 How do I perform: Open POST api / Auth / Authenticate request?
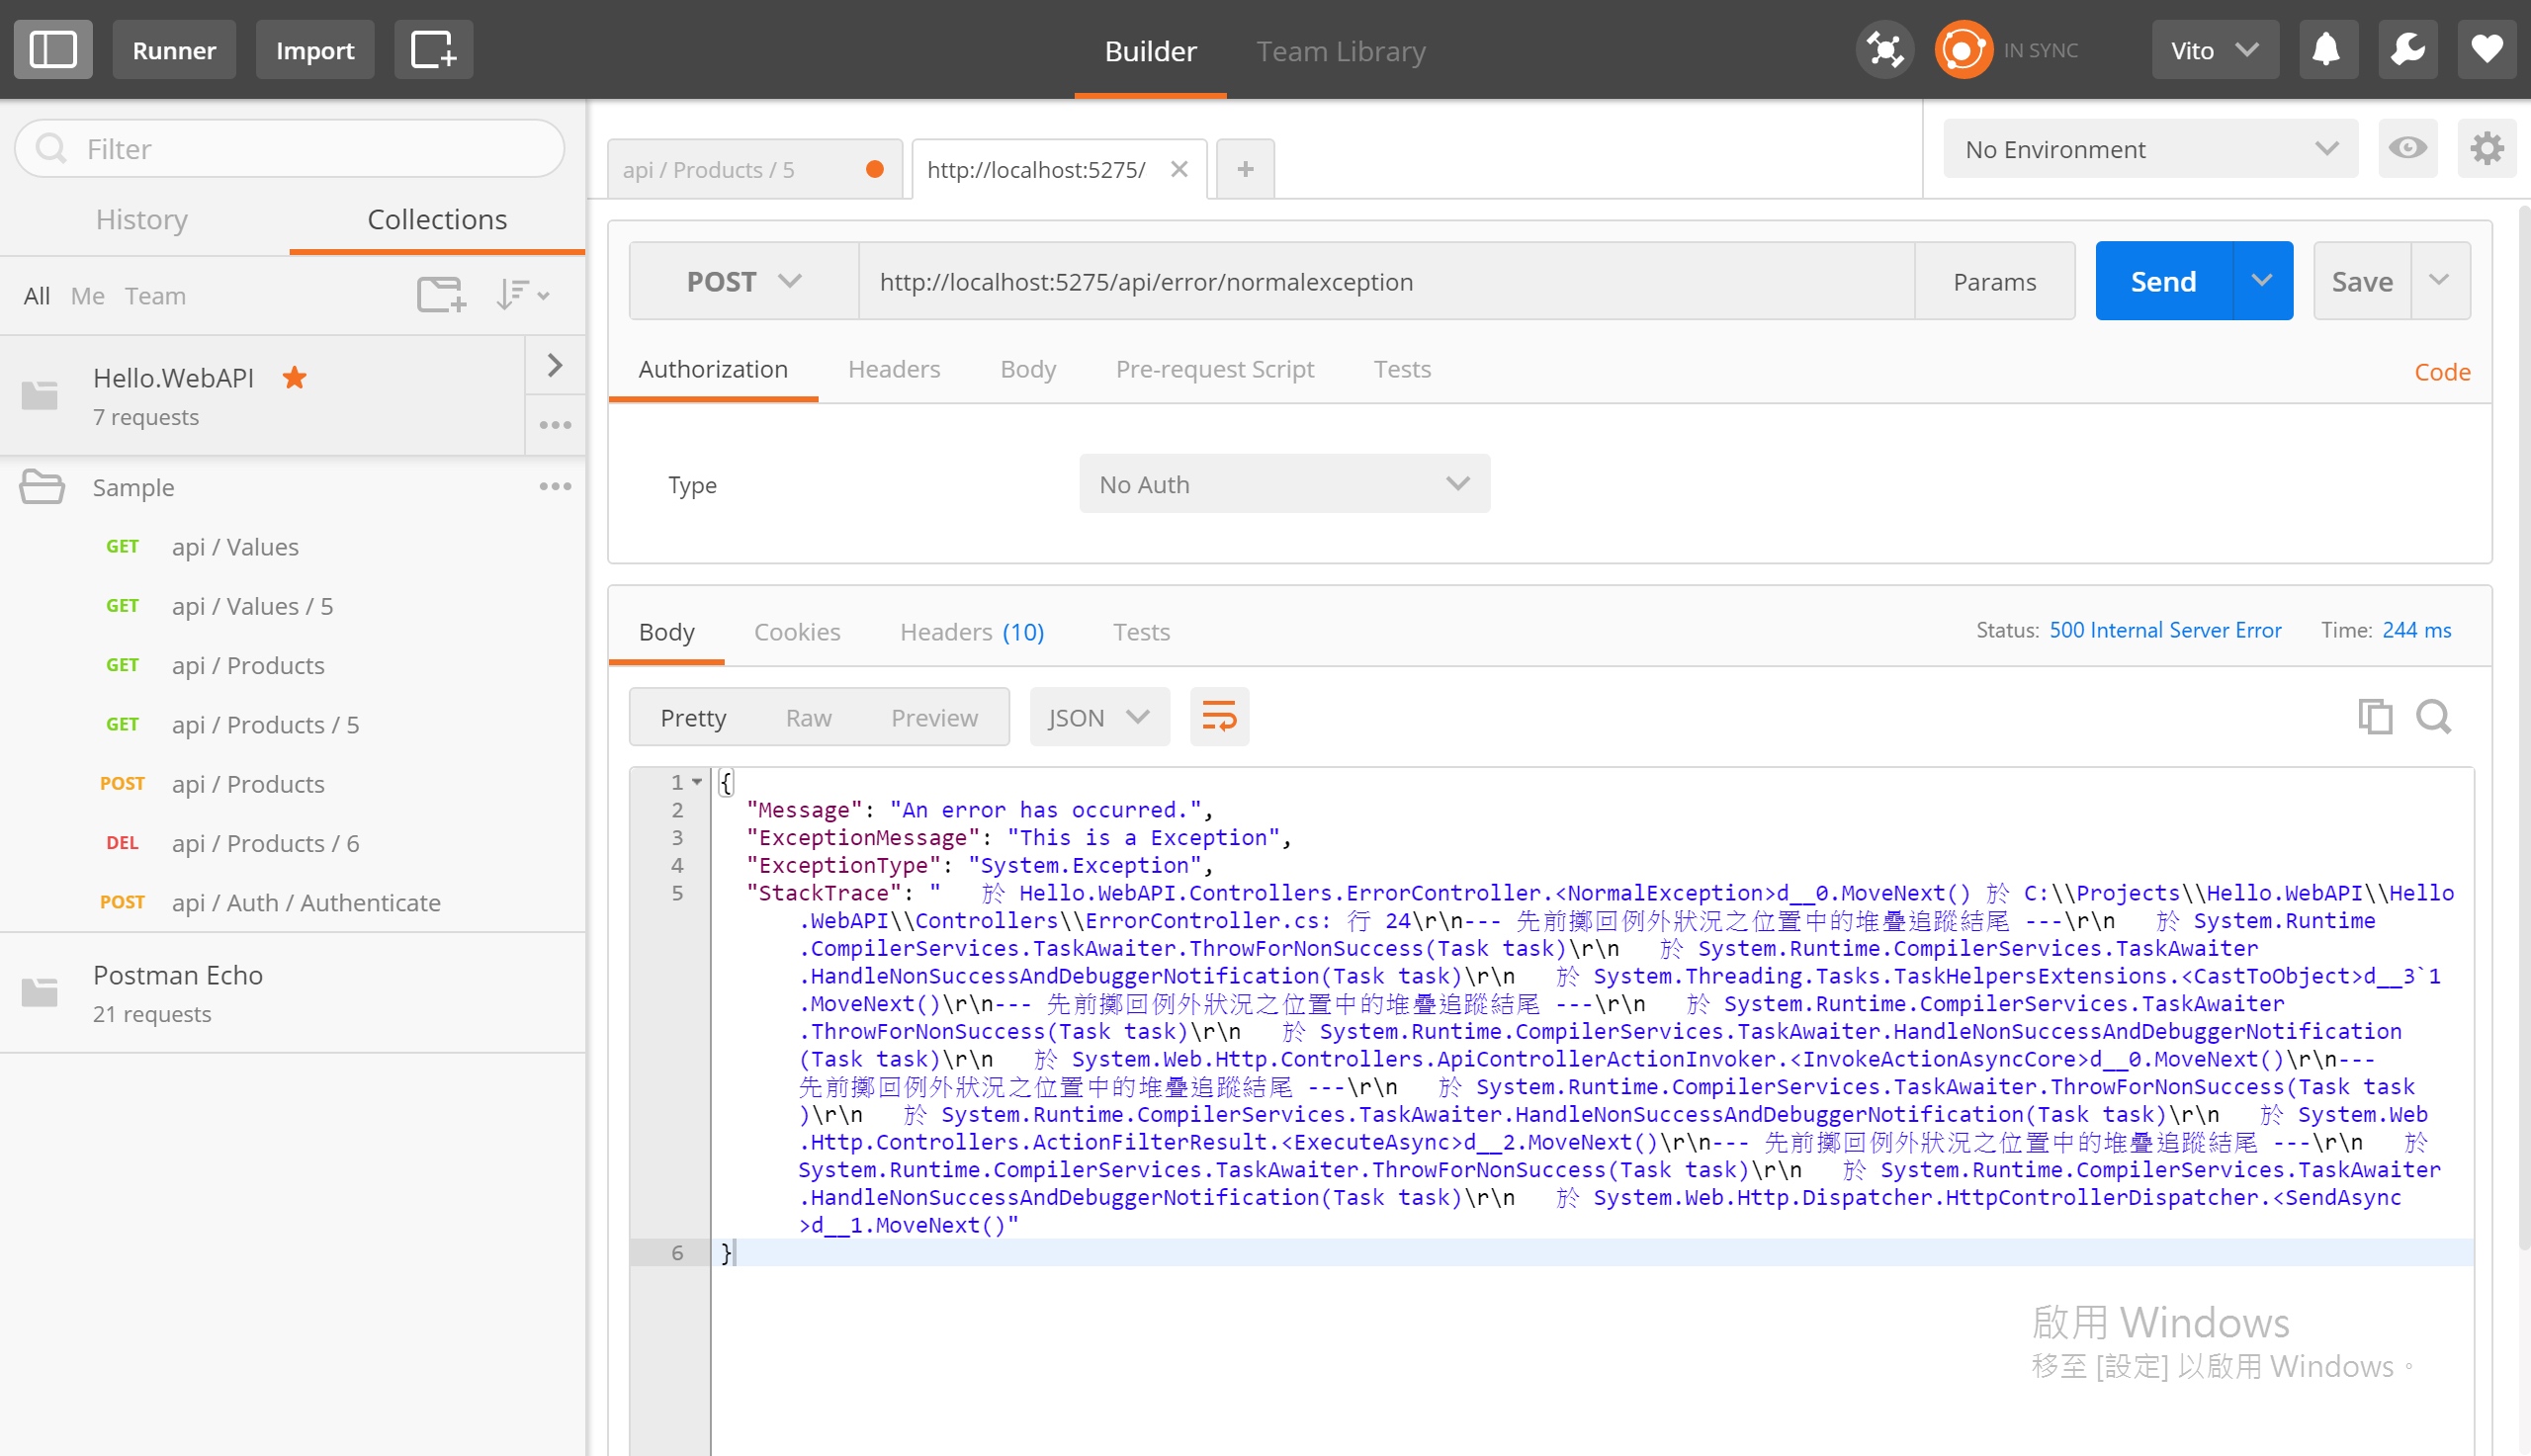[292, 902]
